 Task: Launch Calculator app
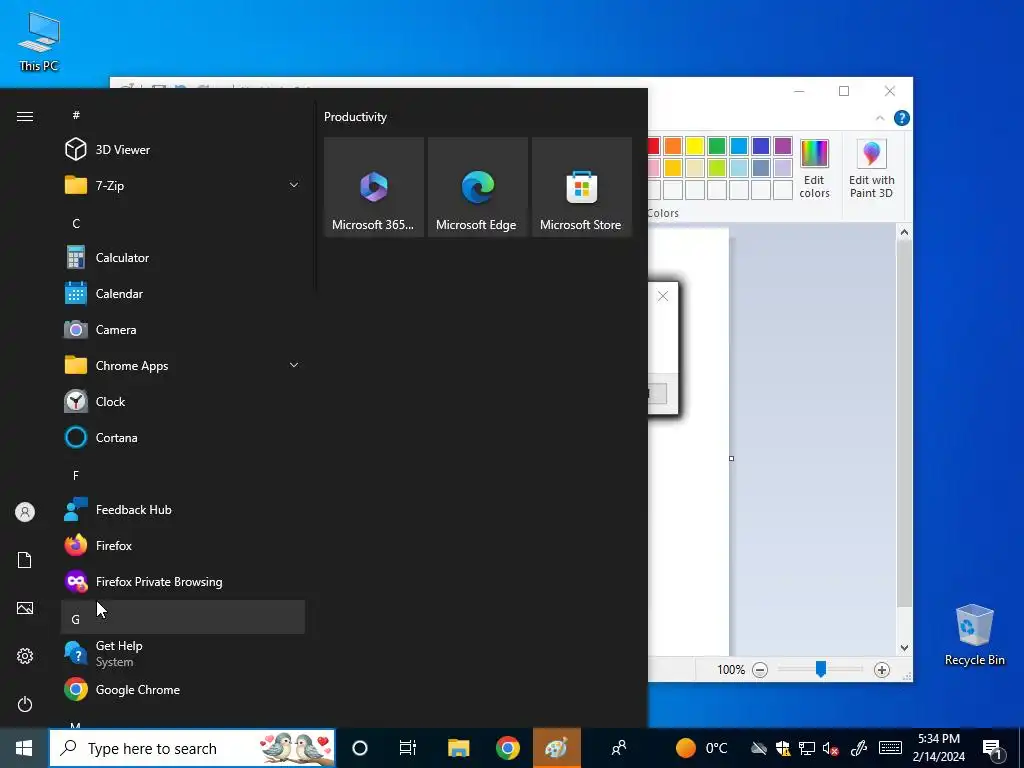tap(183, 257)
